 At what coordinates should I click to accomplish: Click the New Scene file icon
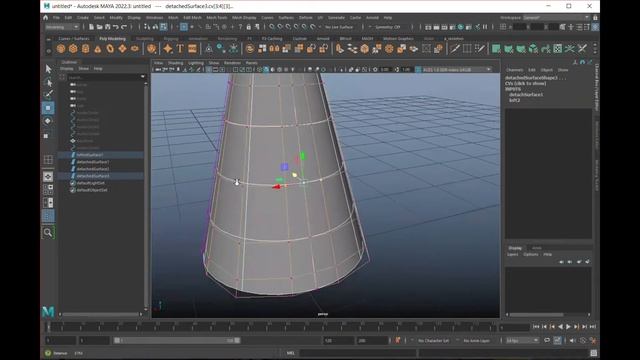pyautogui.click(x=91, y=27)
